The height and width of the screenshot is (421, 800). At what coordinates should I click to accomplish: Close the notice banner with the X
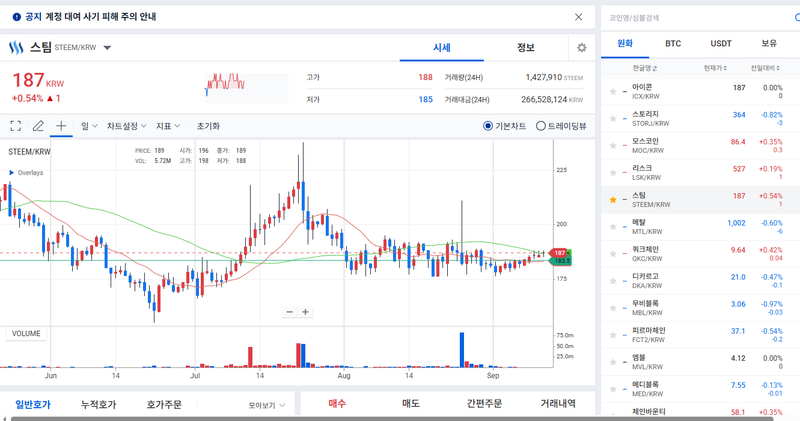pos(578,17)
